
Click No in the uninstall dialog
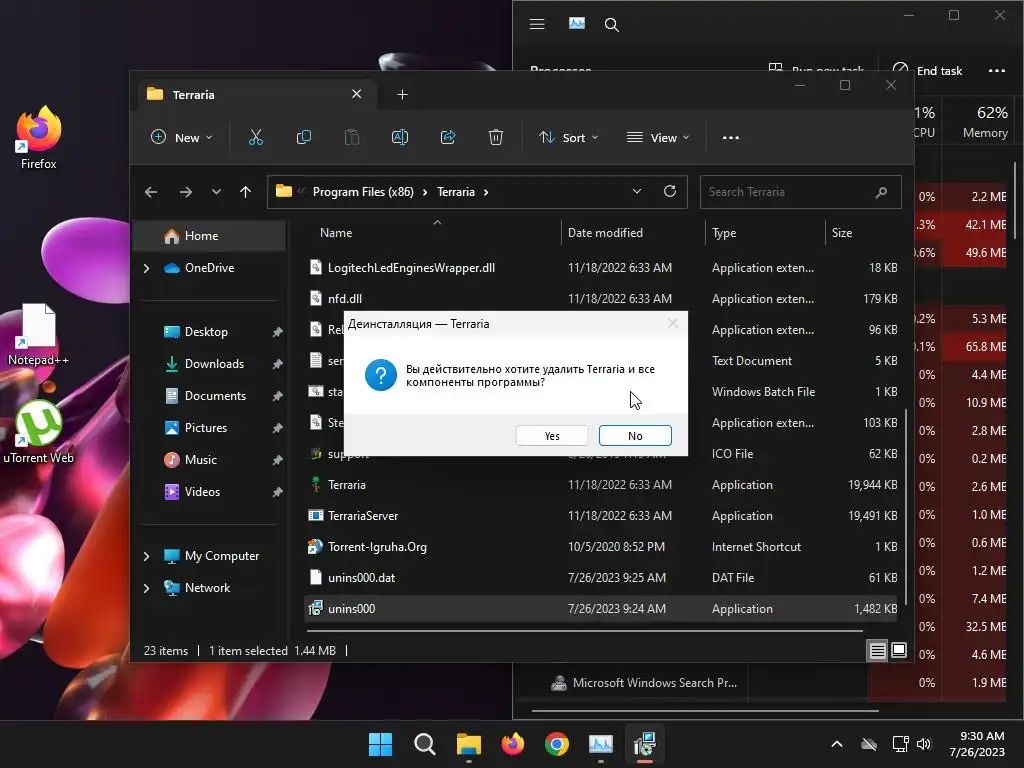click(x=635, y=436)
